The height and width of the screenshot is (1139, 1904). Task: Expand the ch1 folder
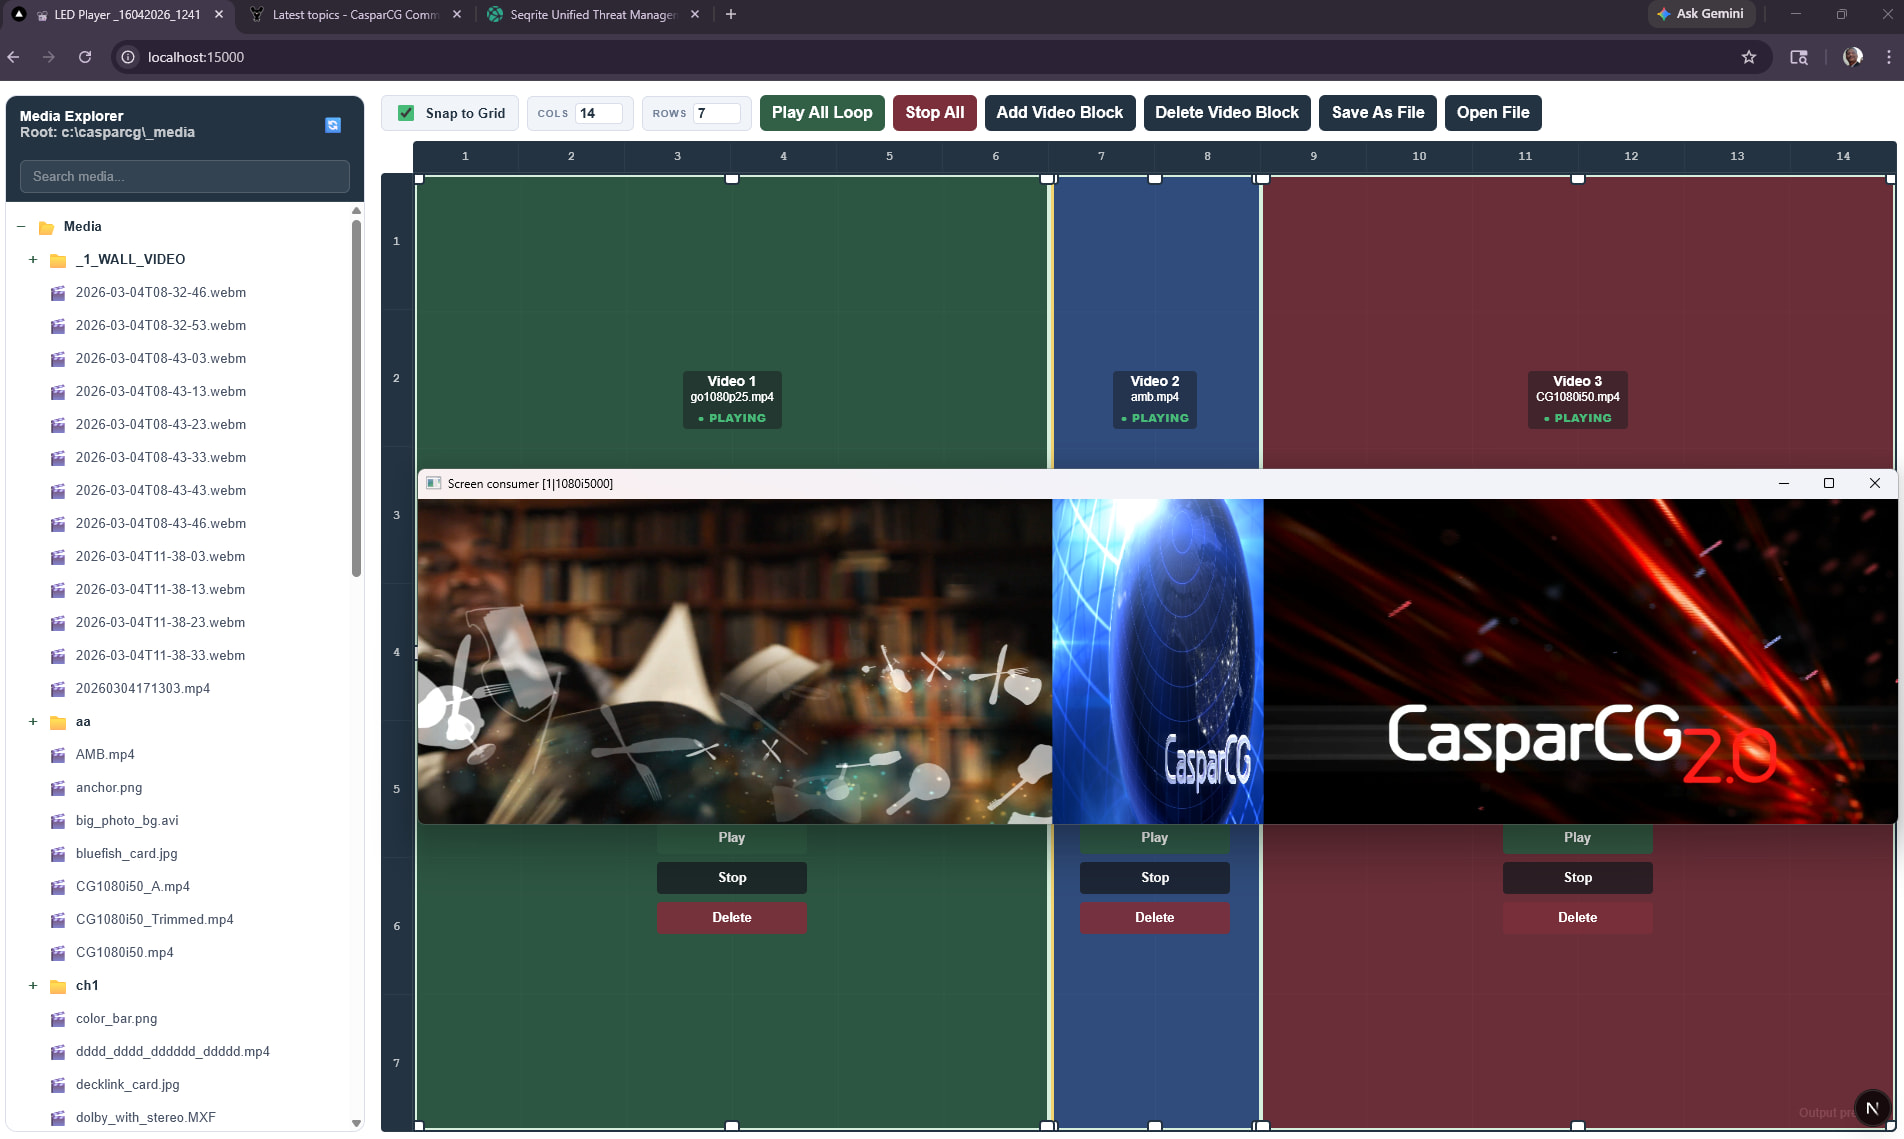coord(33,986)
